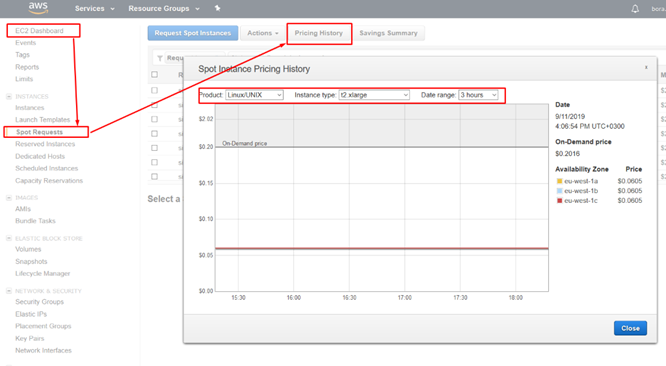Open Elastic IPs in sidebar
666x366 pixels.
point(31,314)
